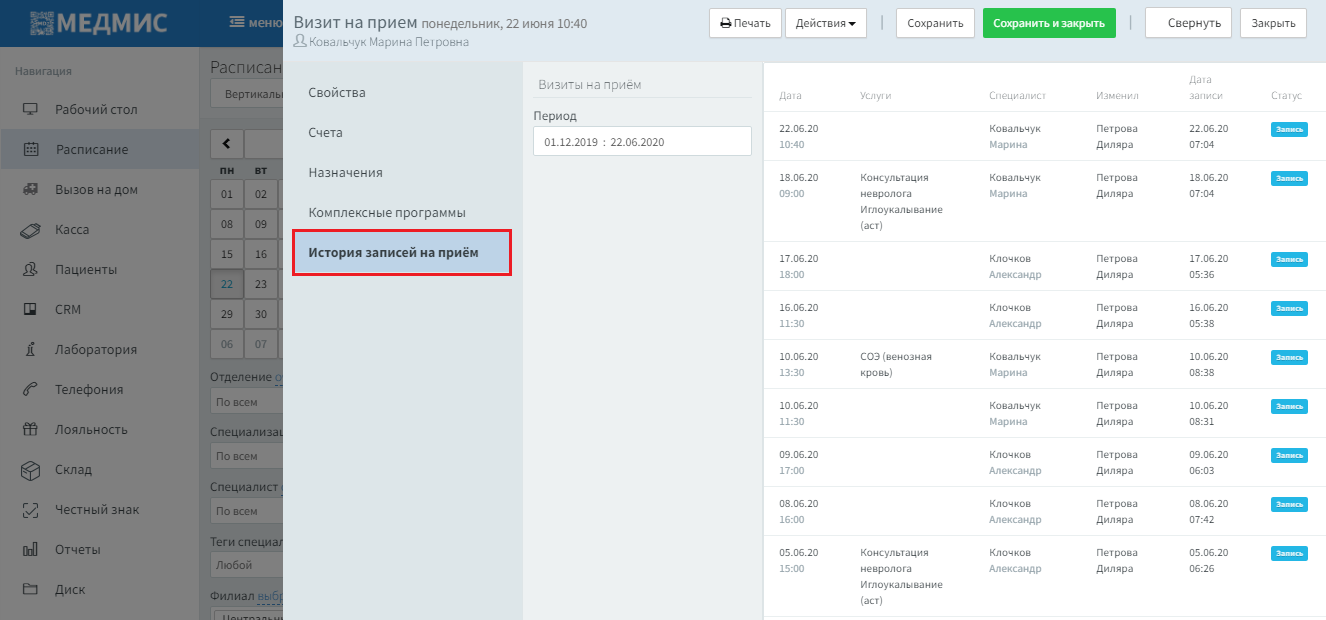The height and width of the screenshot is (620, 1326).
Task: Click Запись status for 22.06.20 10:40 visit
Action: 1289,129
